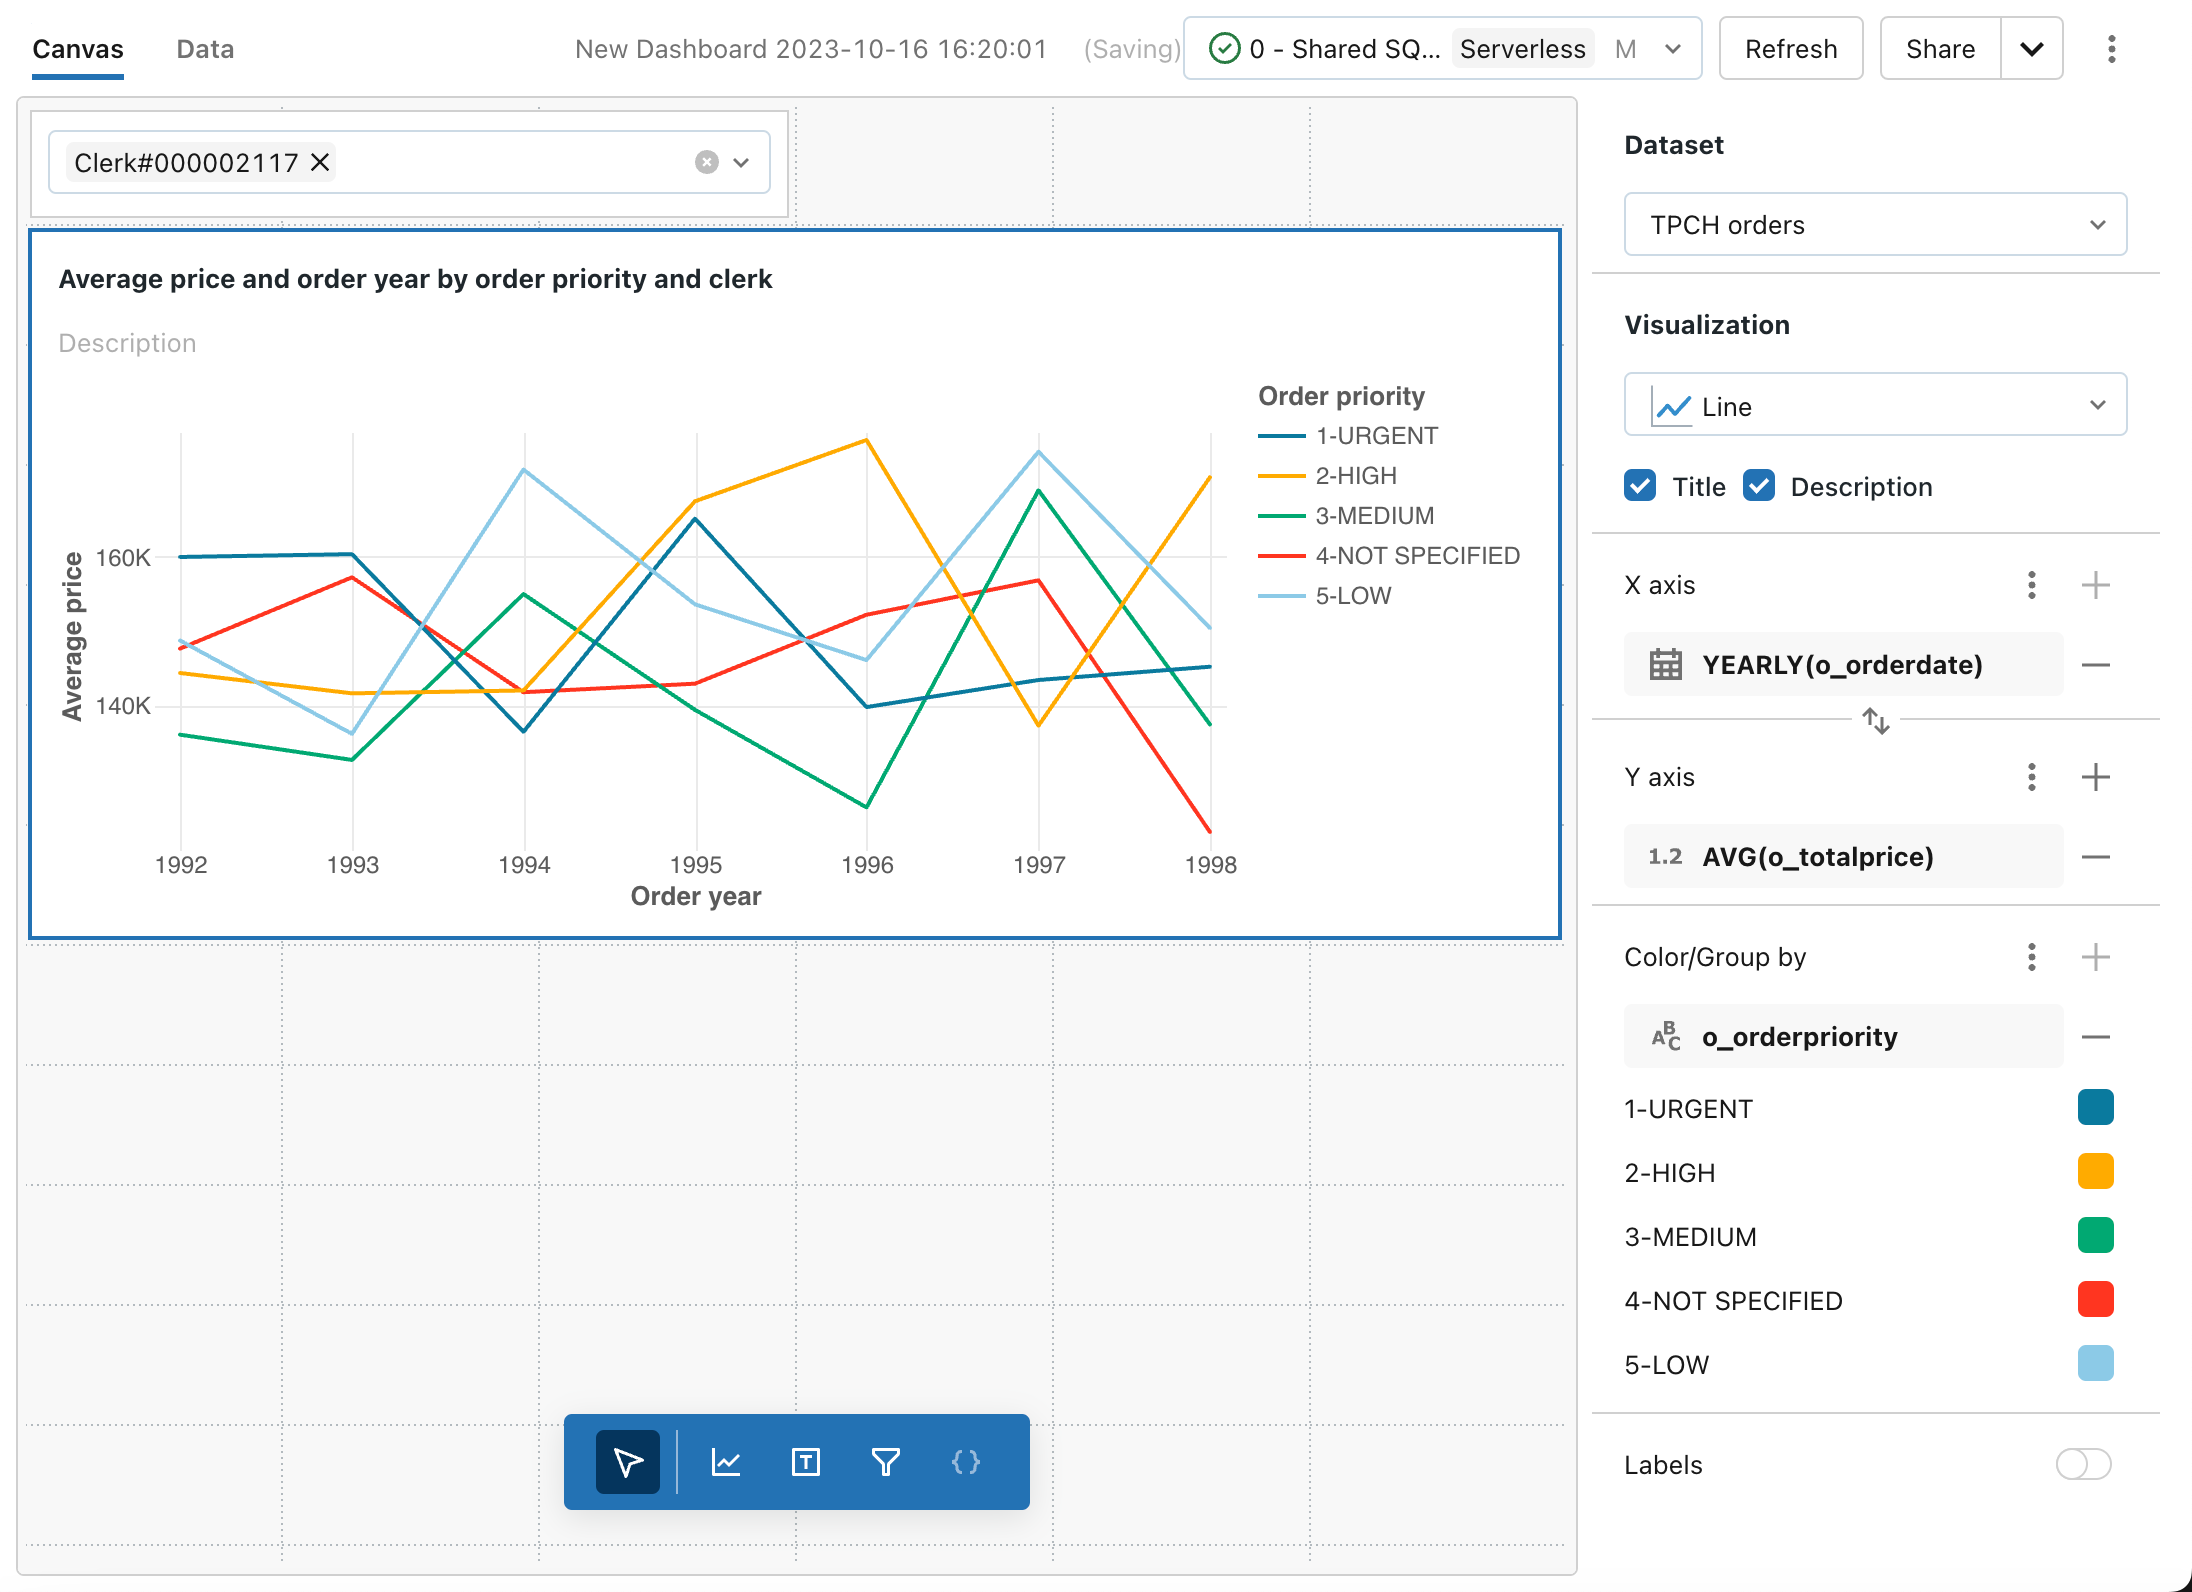Click the code/JSON curly braces icon
The width and height of the screenshot is (2192, 1592).
pos(967,1463)
